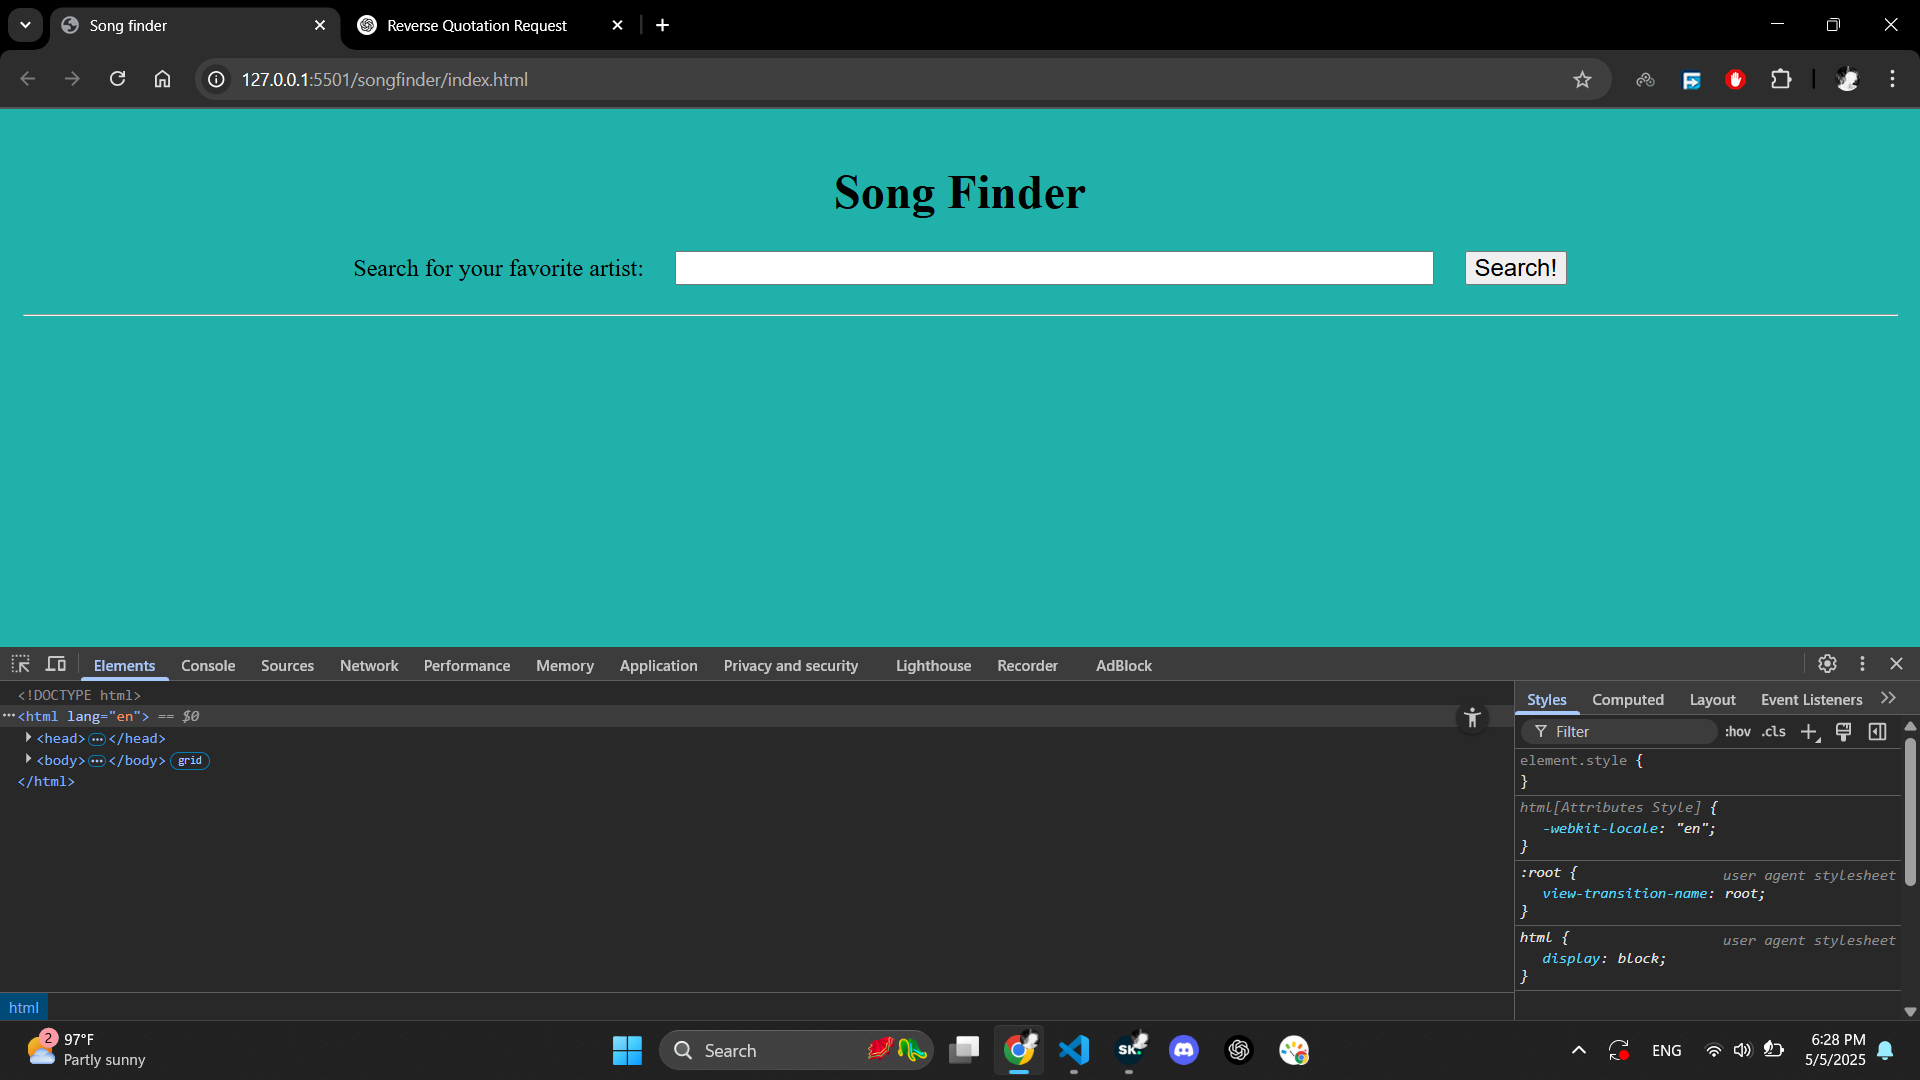
Task: Open a new browser tab
Action: tap(662, 25)
